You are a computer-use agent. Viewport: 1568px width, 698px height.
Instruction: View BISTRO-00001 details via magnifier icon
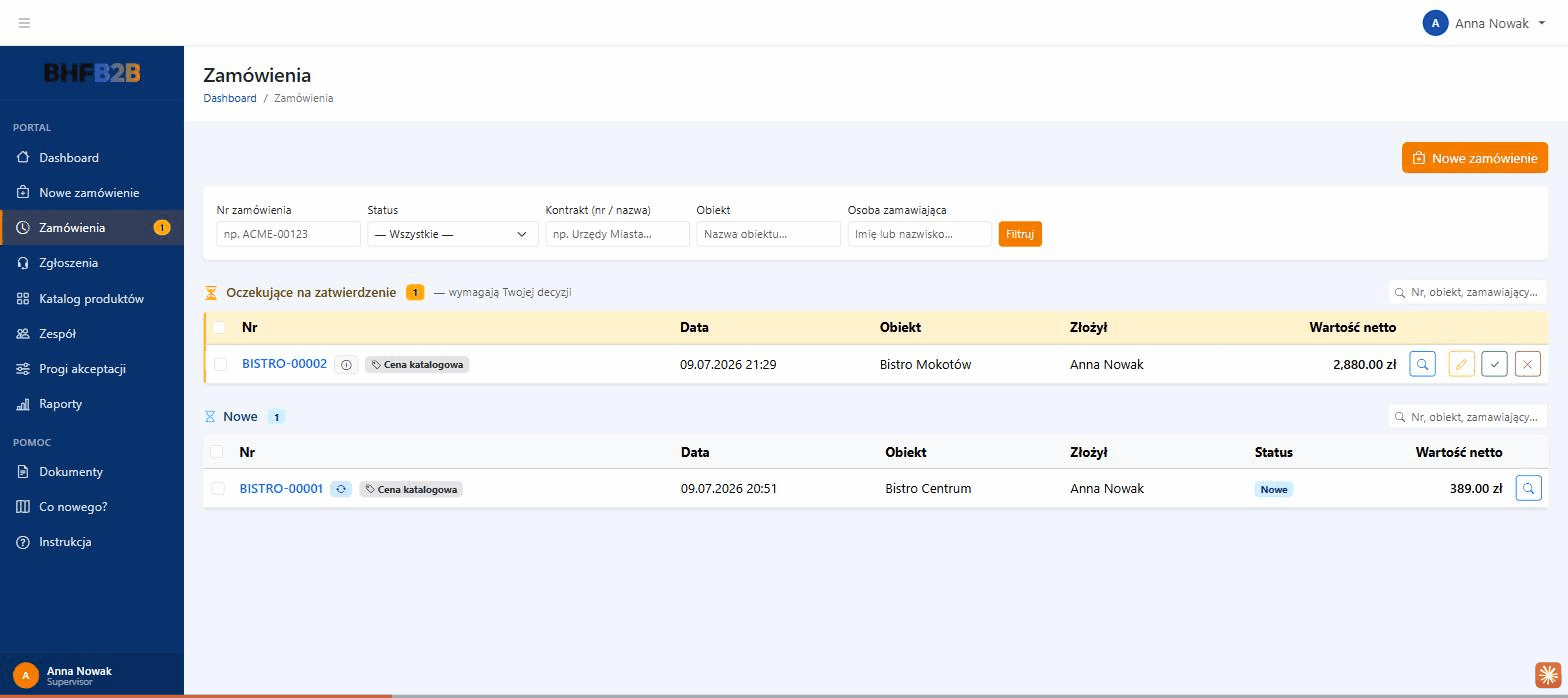point(1528,488)
